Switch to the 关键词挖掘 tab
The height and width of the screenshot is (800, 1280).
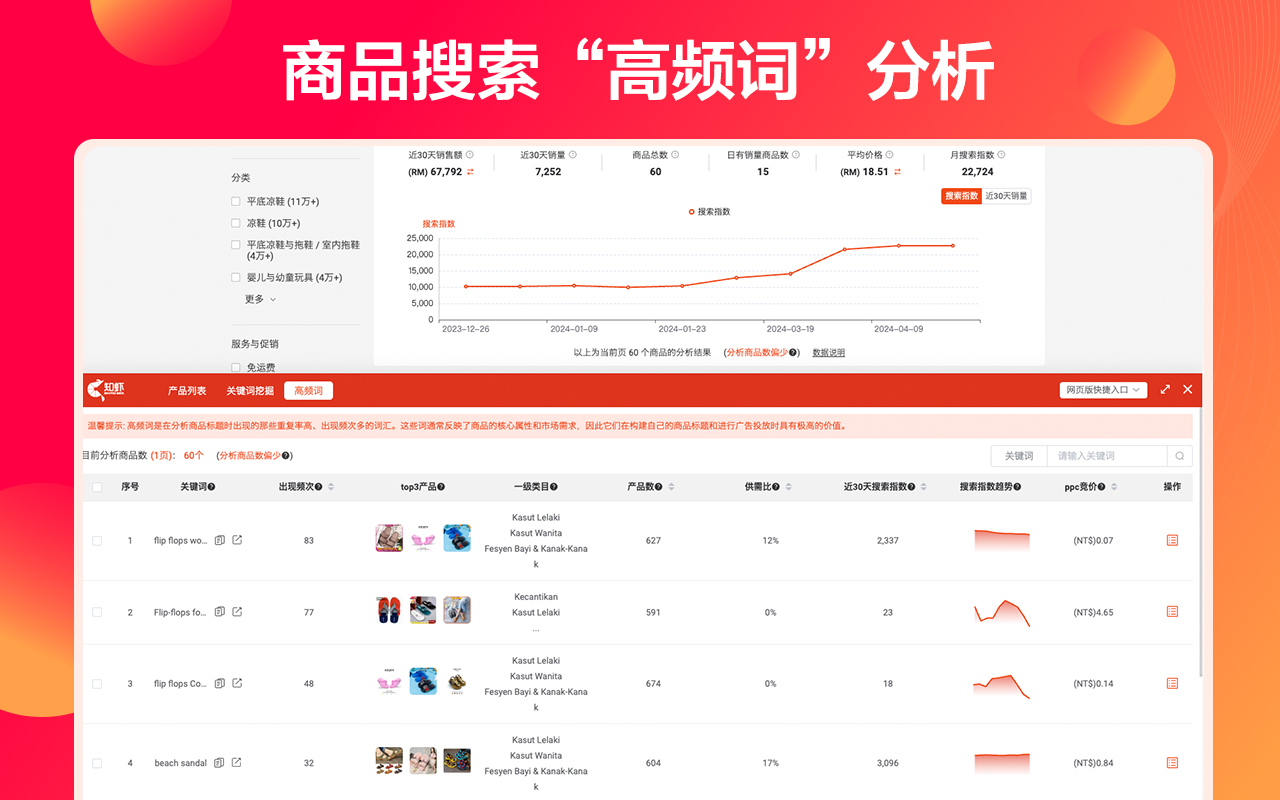[x=249, y=390]
